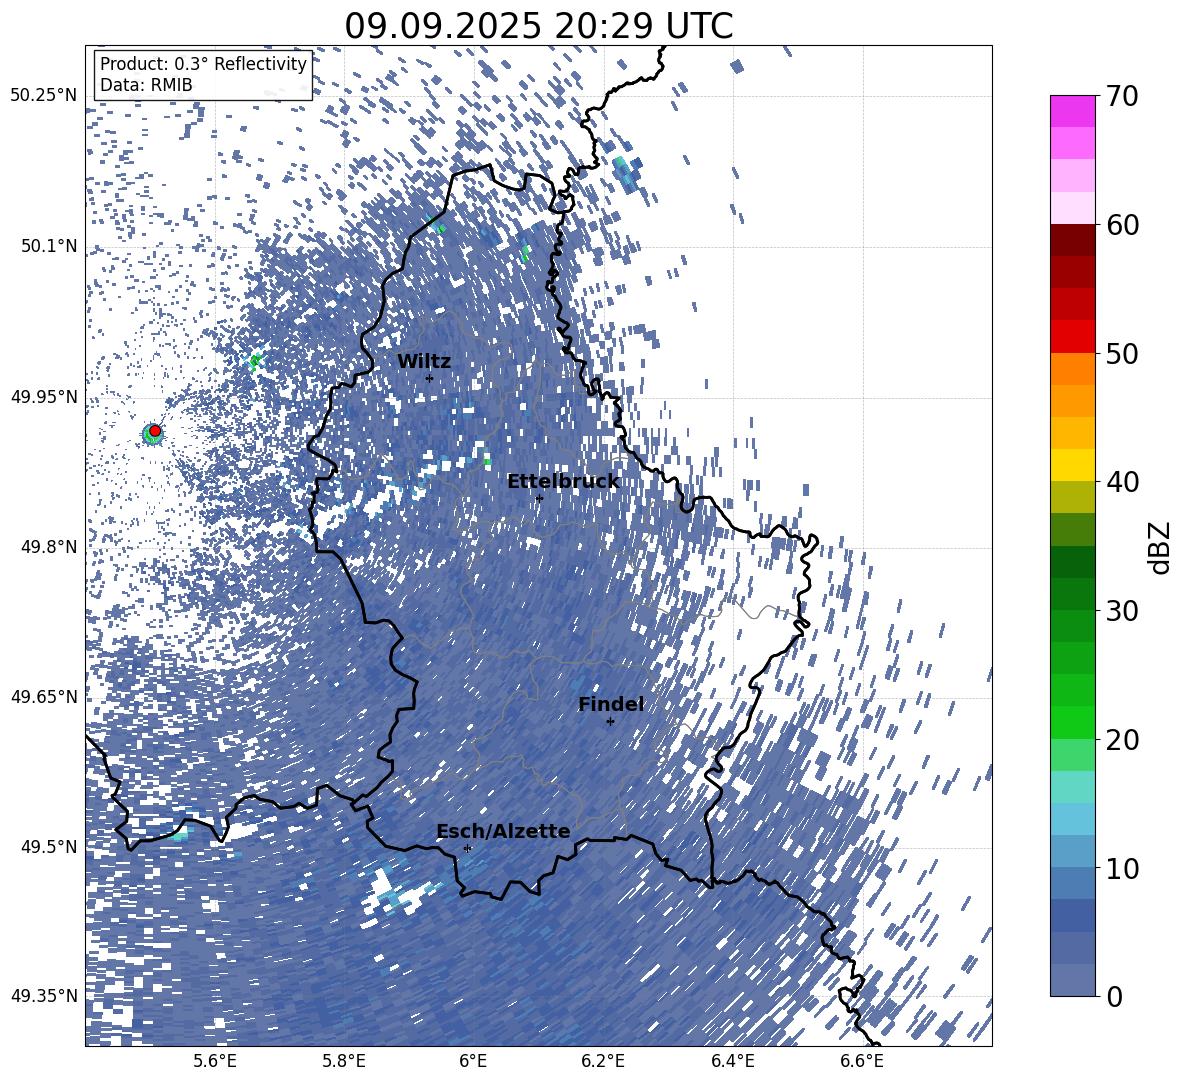
Task: Click the Wiltz cross marker
Action: pos(430,378)
